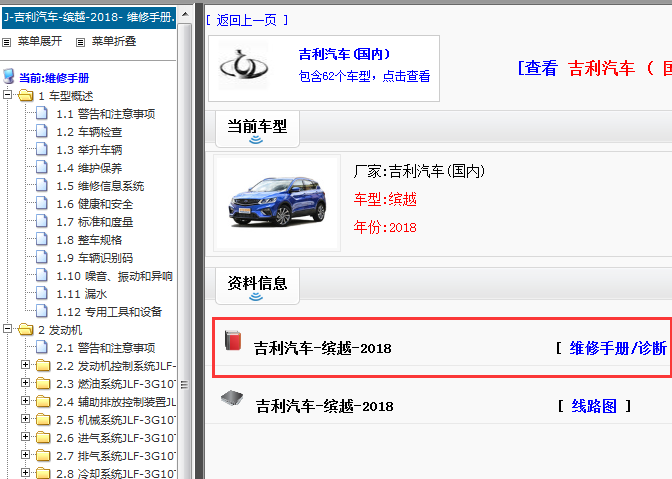Click the page icon next to 1.10 噪音、振动和异响
672x479 pixels.
click(x=42, y=275)
